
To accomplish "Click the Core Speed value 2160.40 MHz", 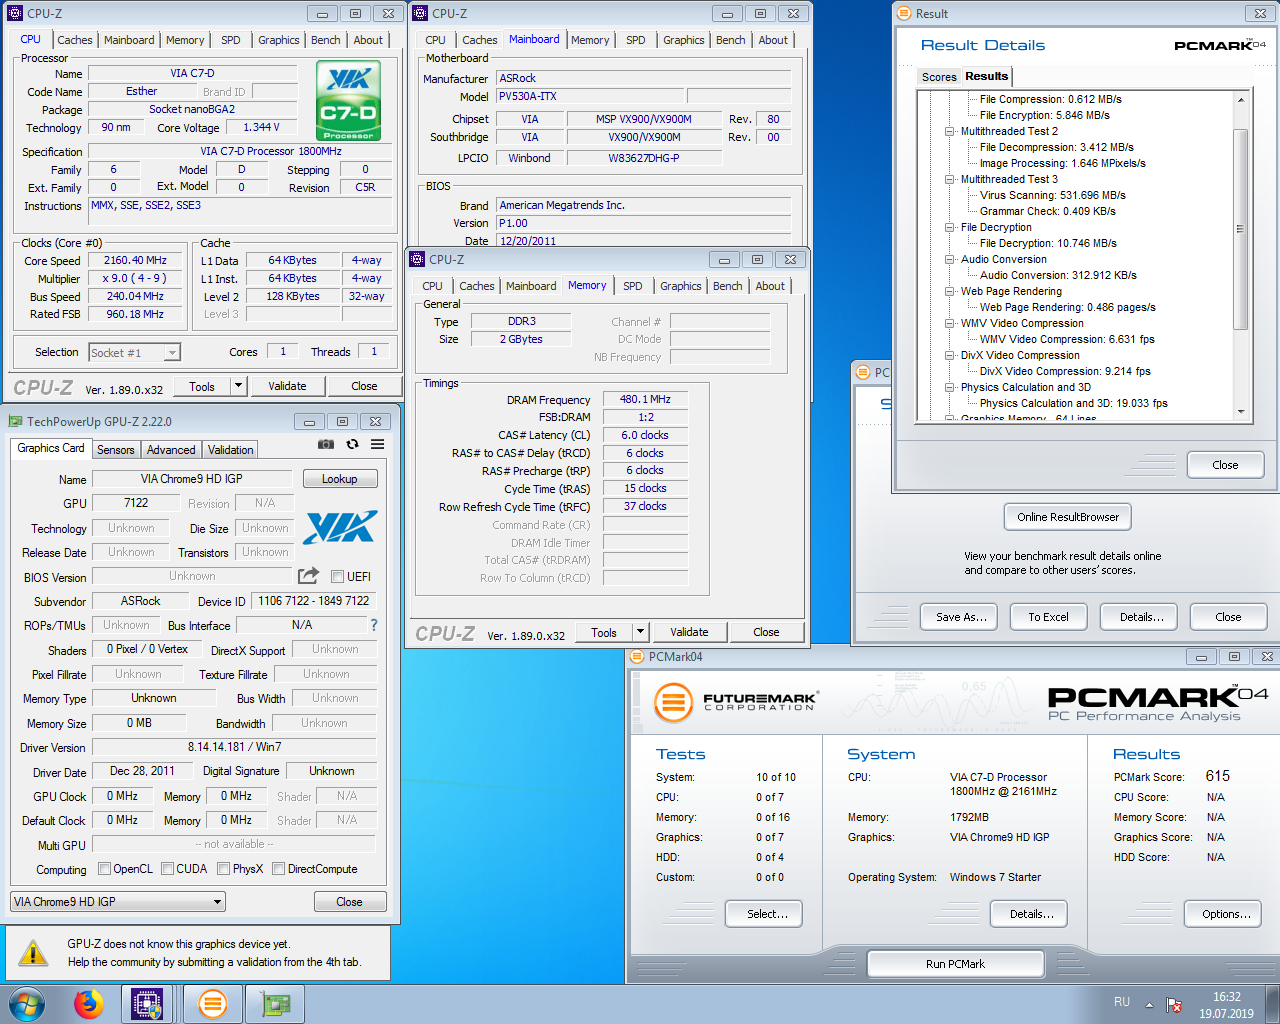I will pyautogui.click(x=136, y=260).
